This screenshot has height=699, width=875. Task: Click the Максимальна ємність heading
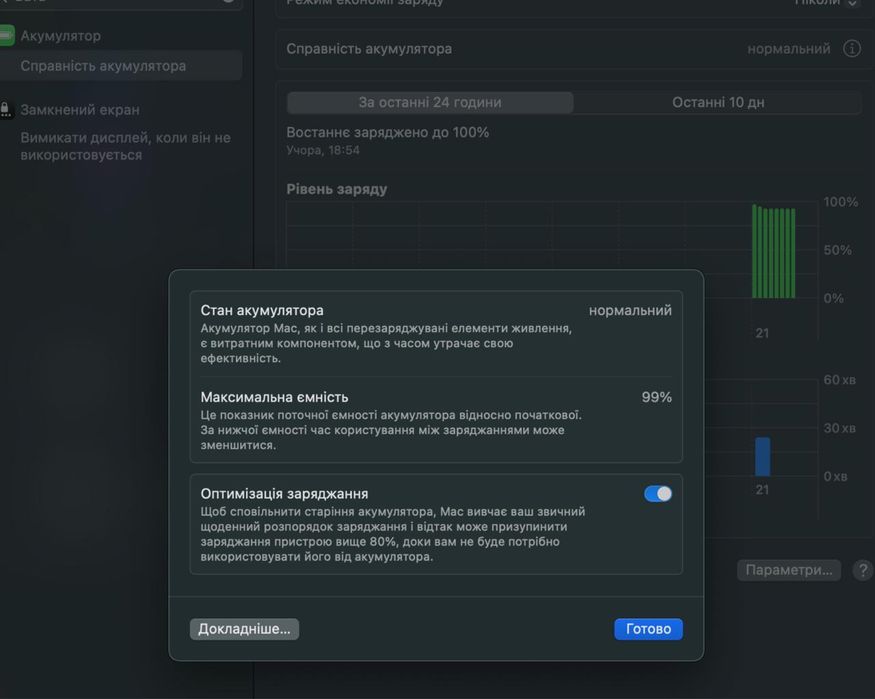pos(274,397)
